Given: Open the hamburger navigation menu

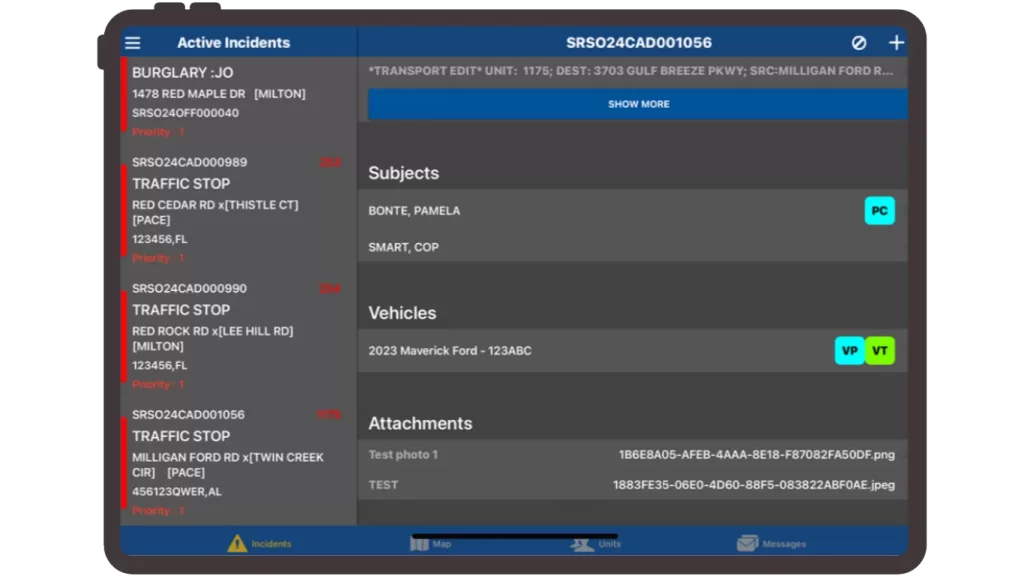Looking at the screenshot, I should point(133,42).
